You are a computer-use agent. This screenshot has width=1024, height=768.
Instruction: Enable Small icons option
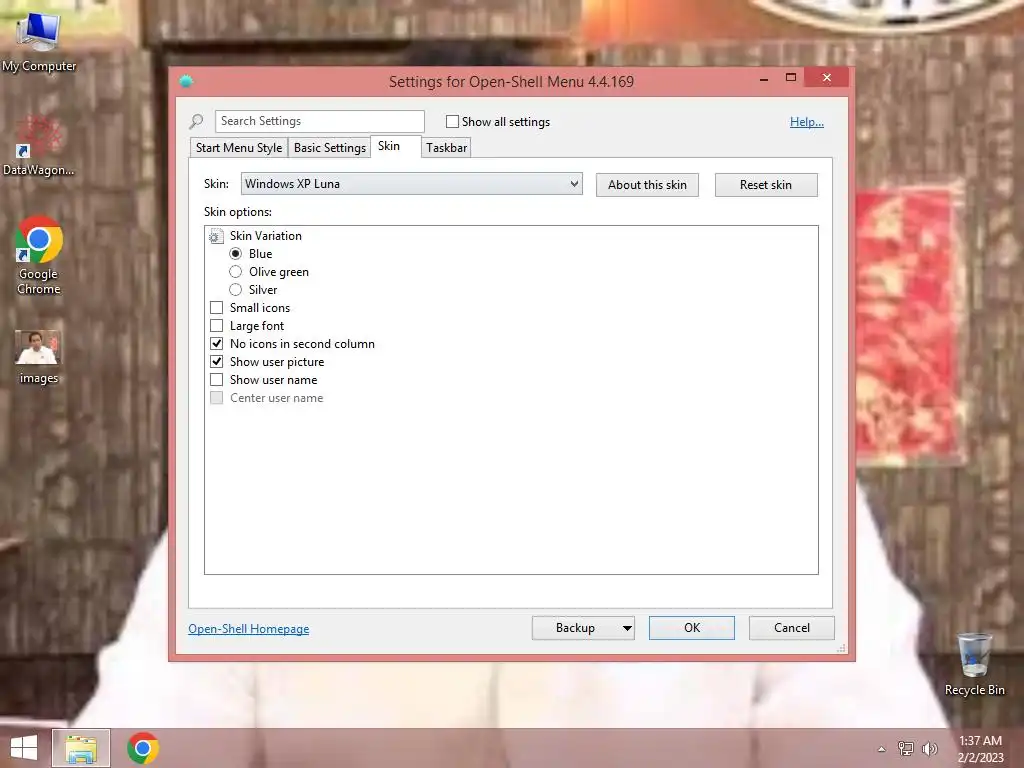(217, 308)
